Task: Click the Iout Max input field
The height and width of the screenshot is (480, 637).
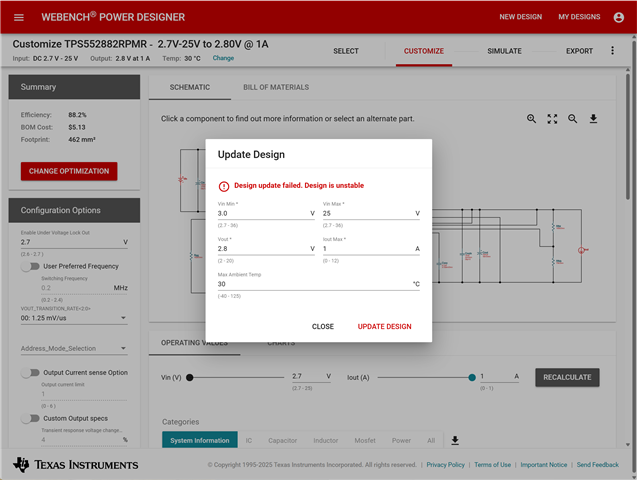Action: pos(371,249)
